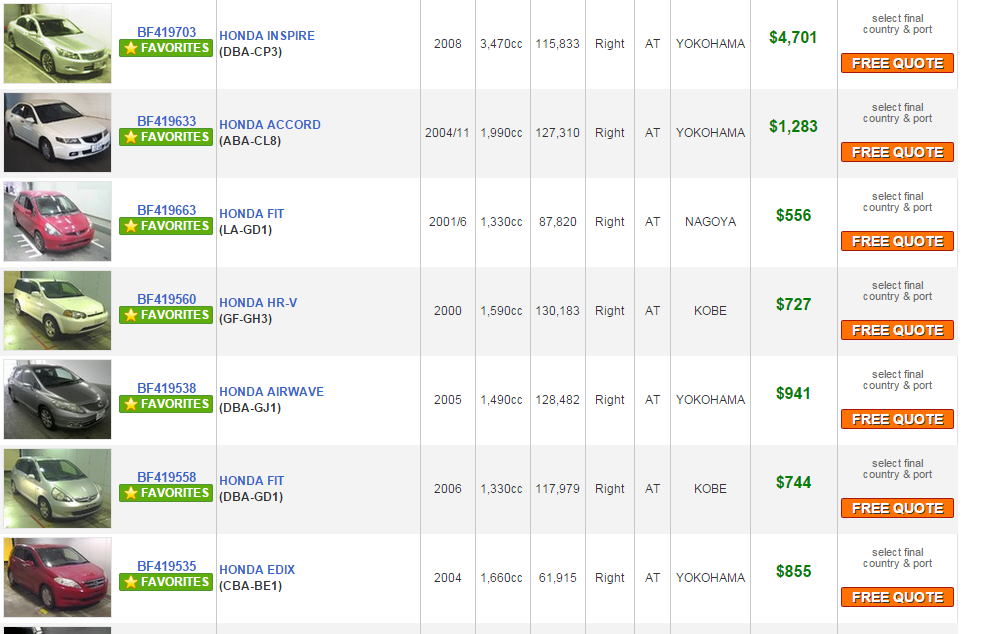Add Honda Inspire BF419703 to Favorites
This screenshot has height=634, width=1000.
coord(166,48)
